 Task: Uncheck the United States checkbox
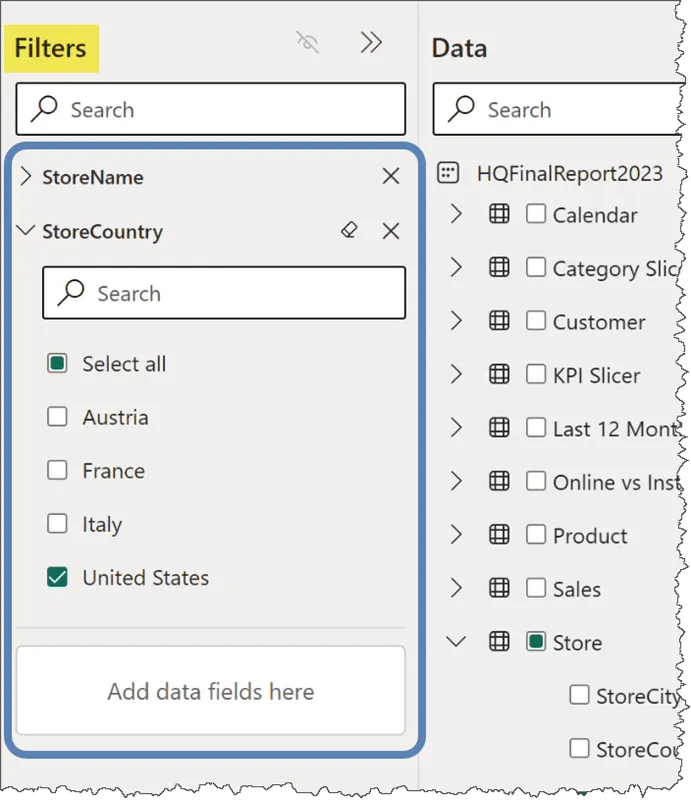(x=58, y=577)
